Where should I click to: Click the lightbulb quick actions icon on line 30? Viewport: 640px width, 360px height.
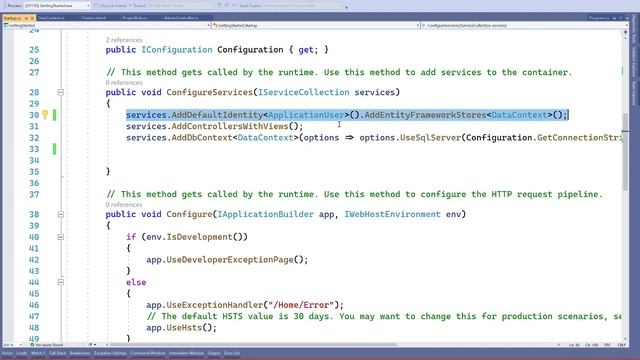click(45, 115)
